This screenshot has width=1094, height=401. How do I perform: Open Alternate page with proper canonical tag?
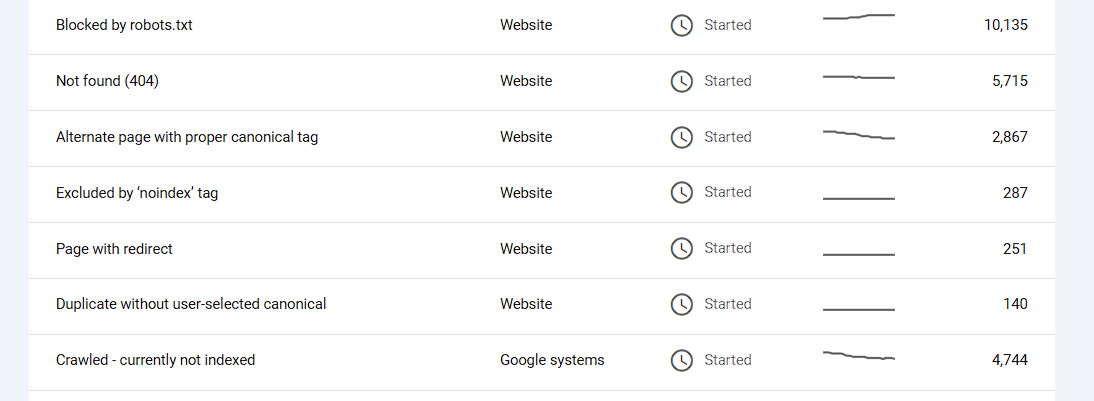(x=187, y=137)
